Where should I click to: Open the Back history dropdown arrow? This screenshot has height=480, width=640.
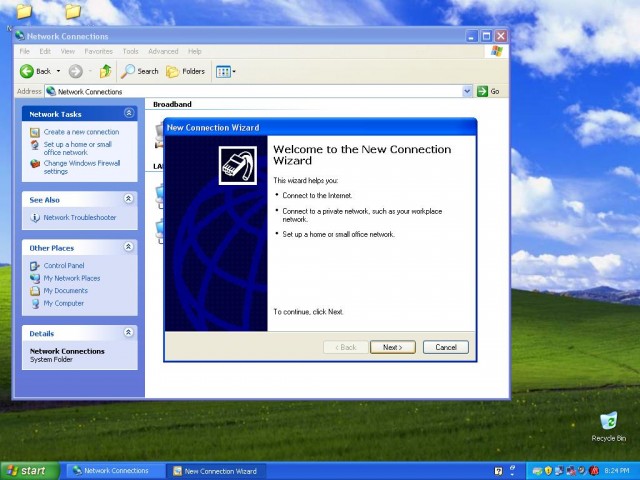[x=58, y=71]
